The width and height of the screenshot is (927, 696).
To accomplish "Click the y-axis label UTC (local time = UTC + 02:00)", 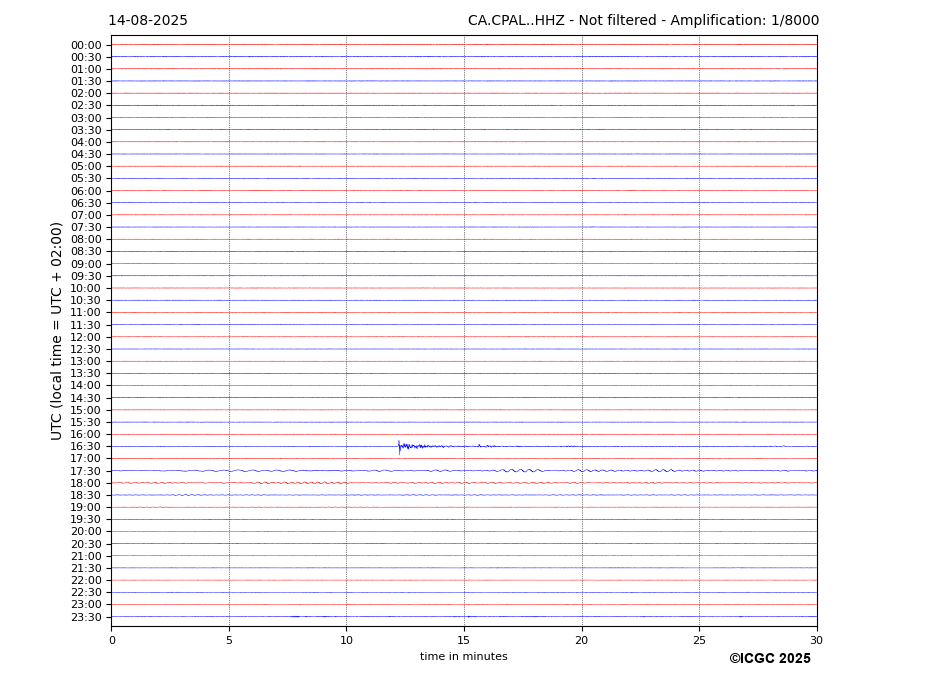I will (57, 331).
